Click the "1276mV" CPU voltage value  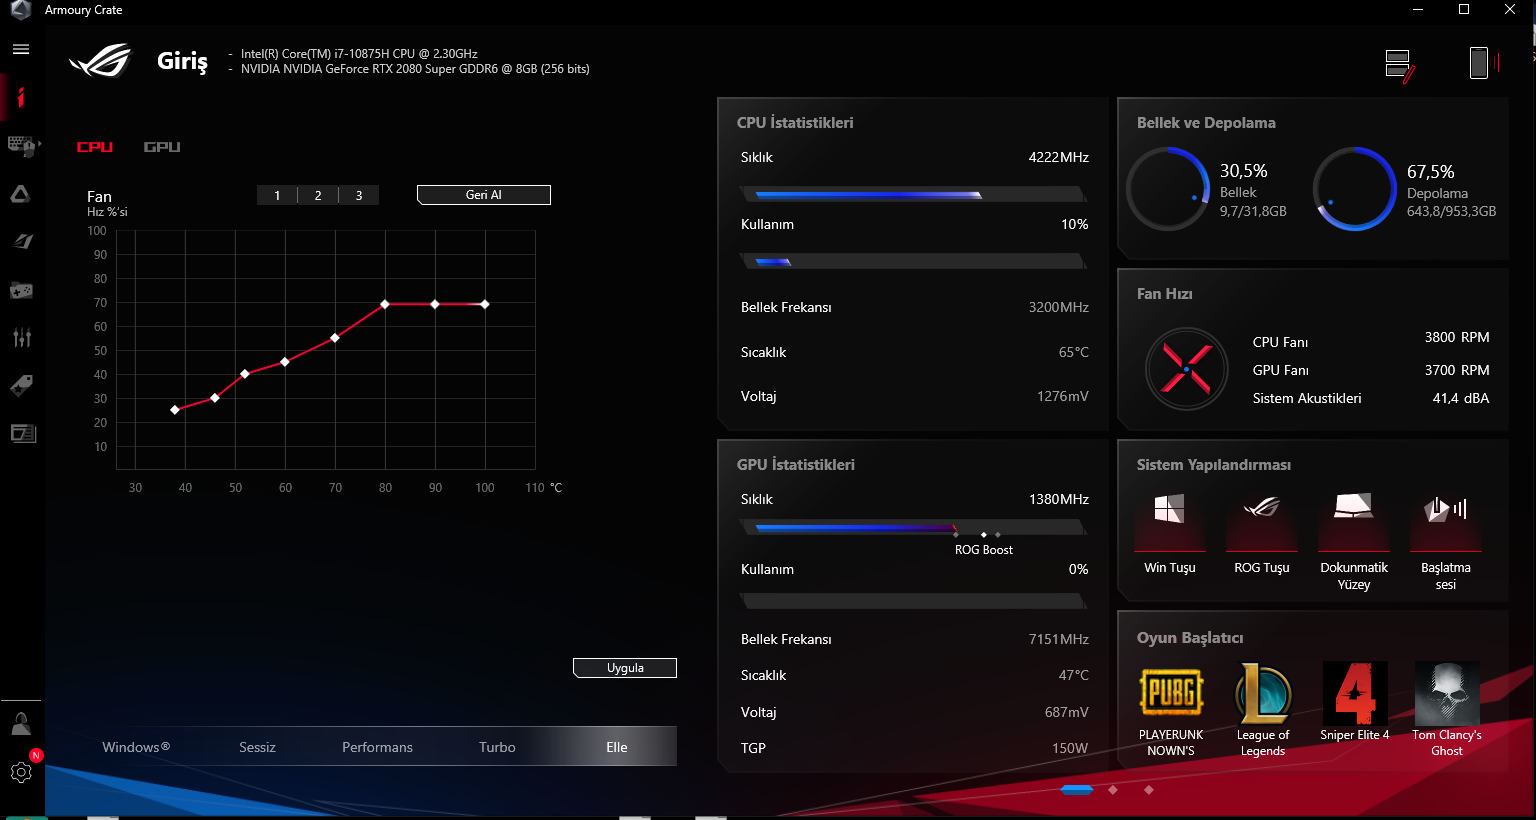pos(1063,396)
